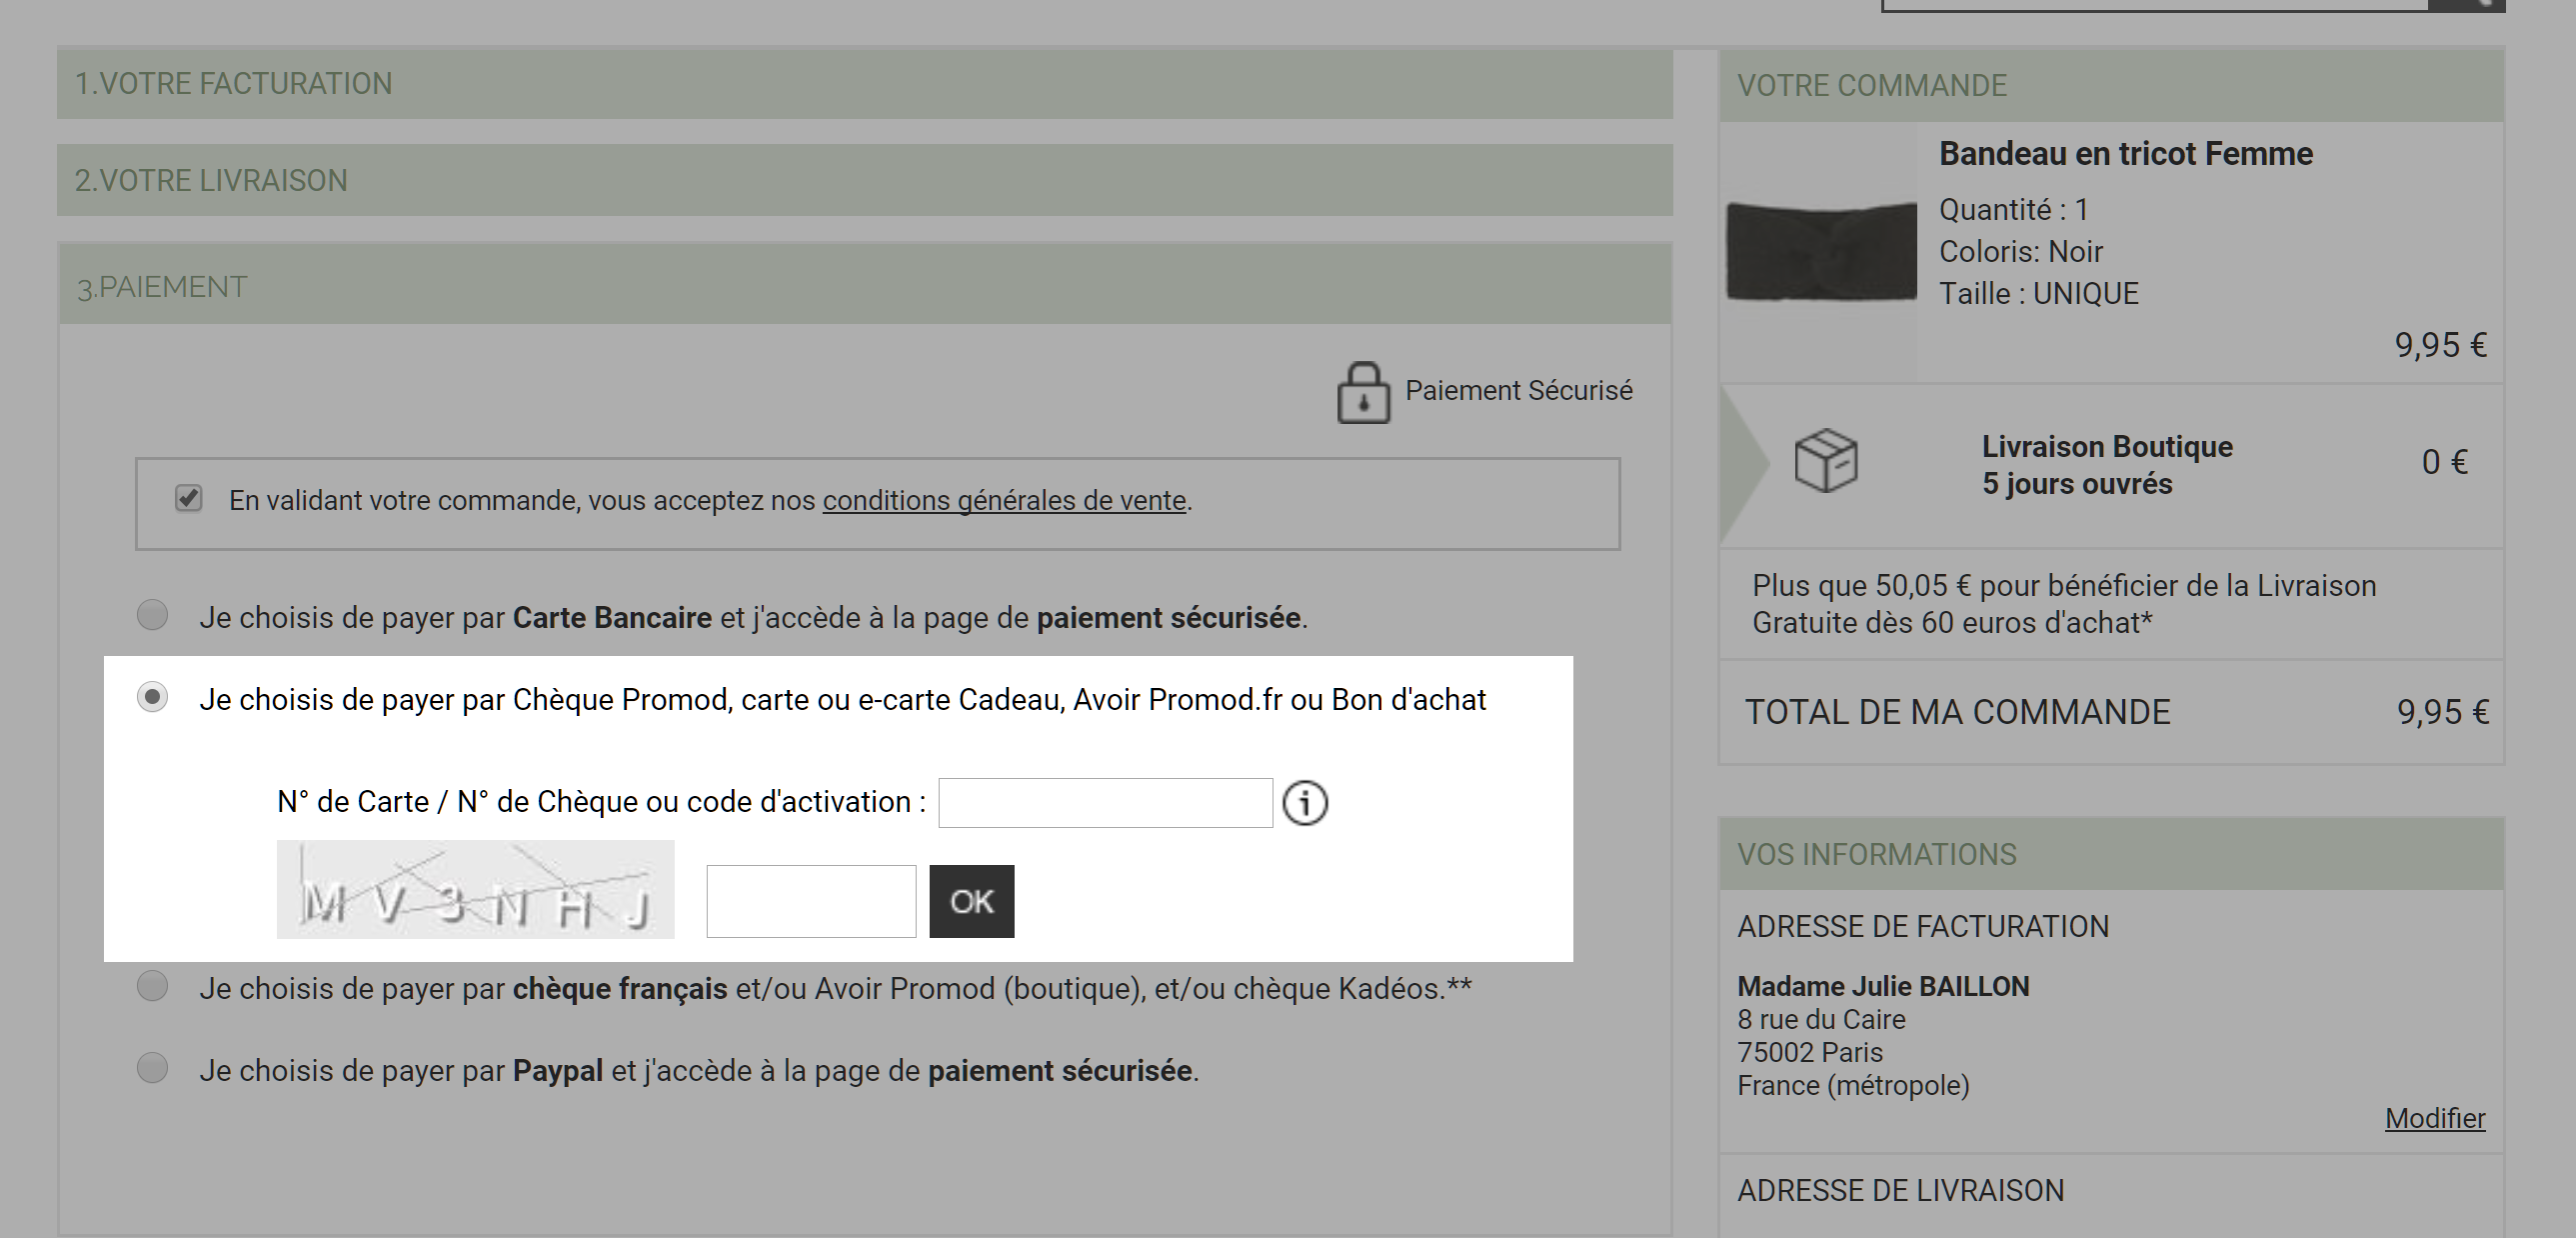Viewport: 2576px width, 1238px height.
Task: Expand the 1.Votre Facturation section
Action: (865, 83)
